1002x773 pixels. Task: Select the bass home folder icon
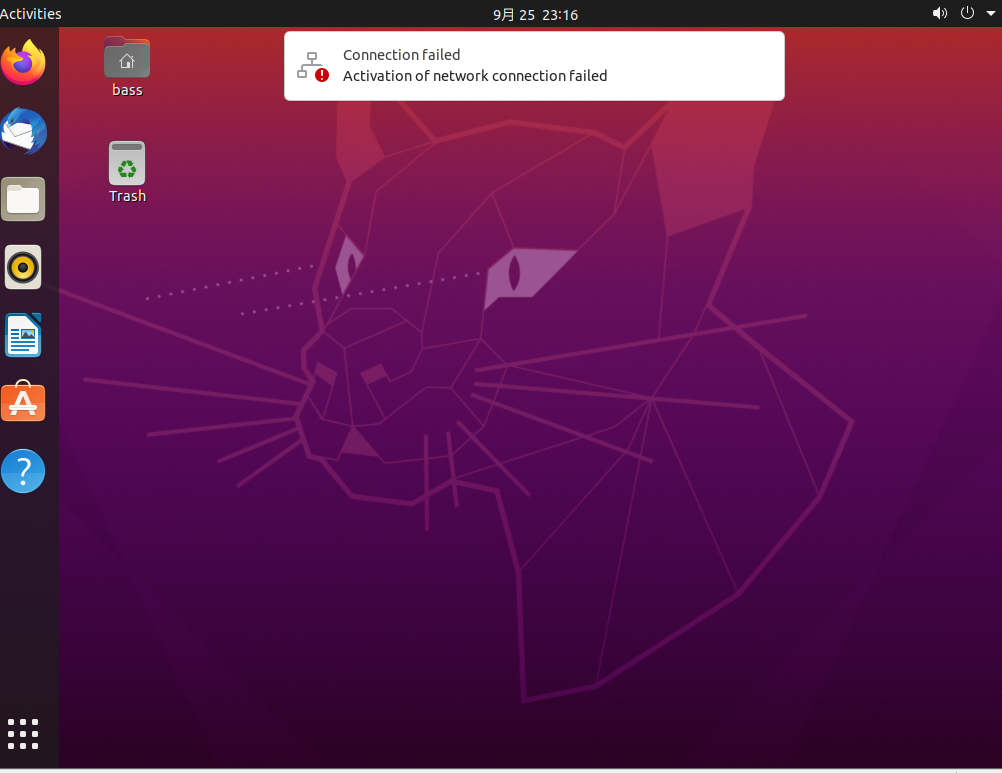click(127, 58)
